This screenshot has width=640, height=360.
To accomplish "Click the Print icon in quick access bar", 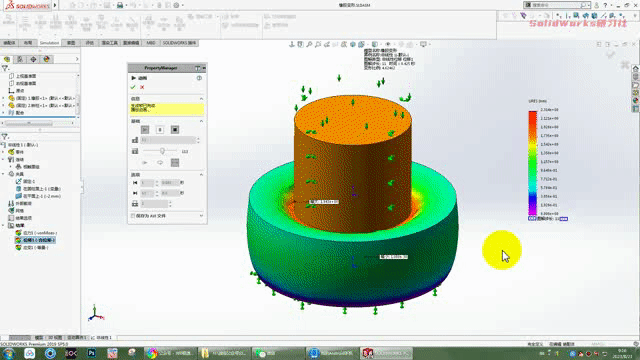I will (x=120, y=5).
